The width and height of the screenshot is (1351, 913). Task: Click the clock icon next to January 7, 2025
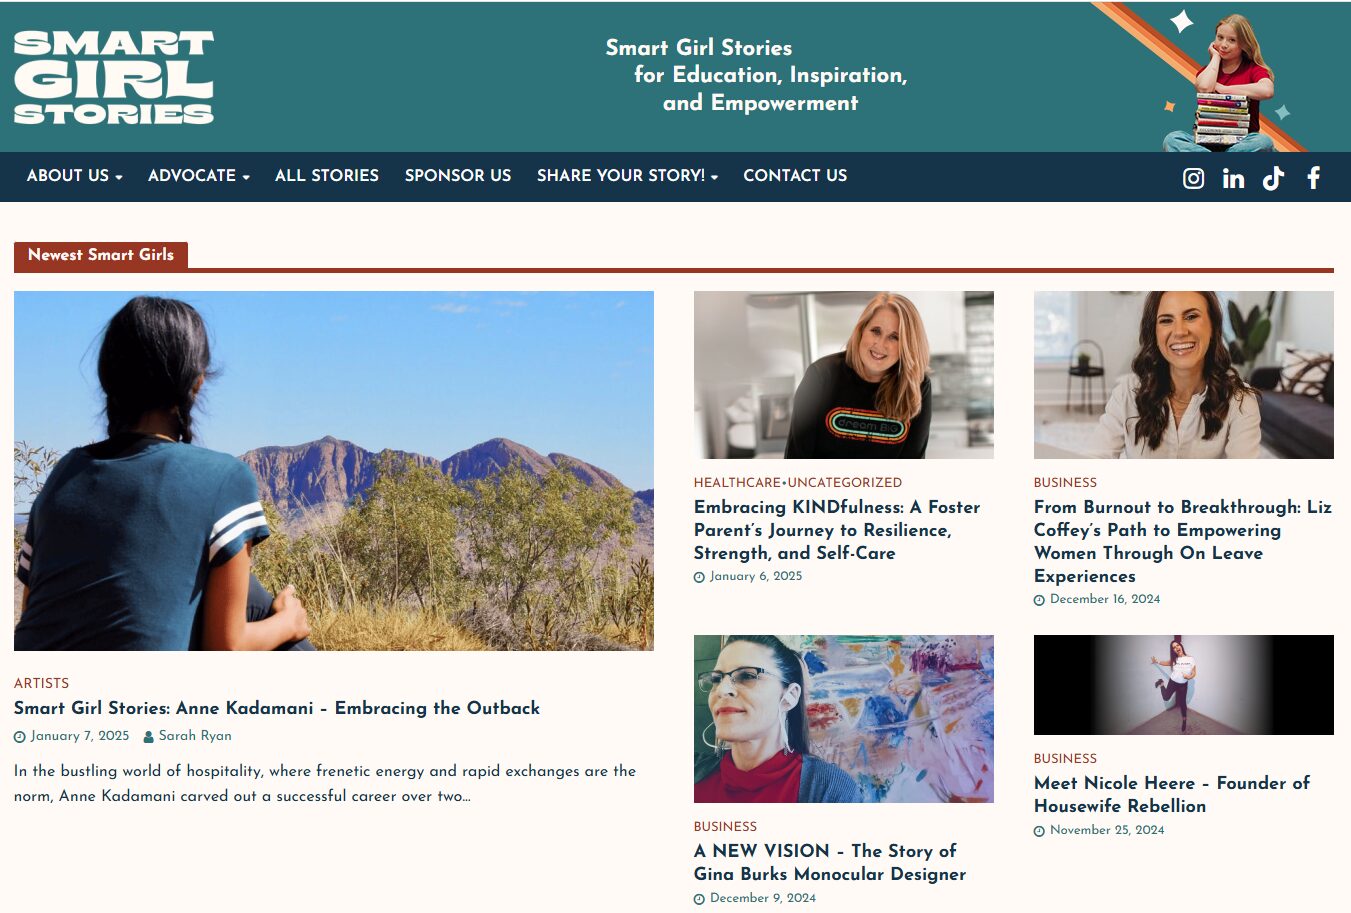[20, 737]
